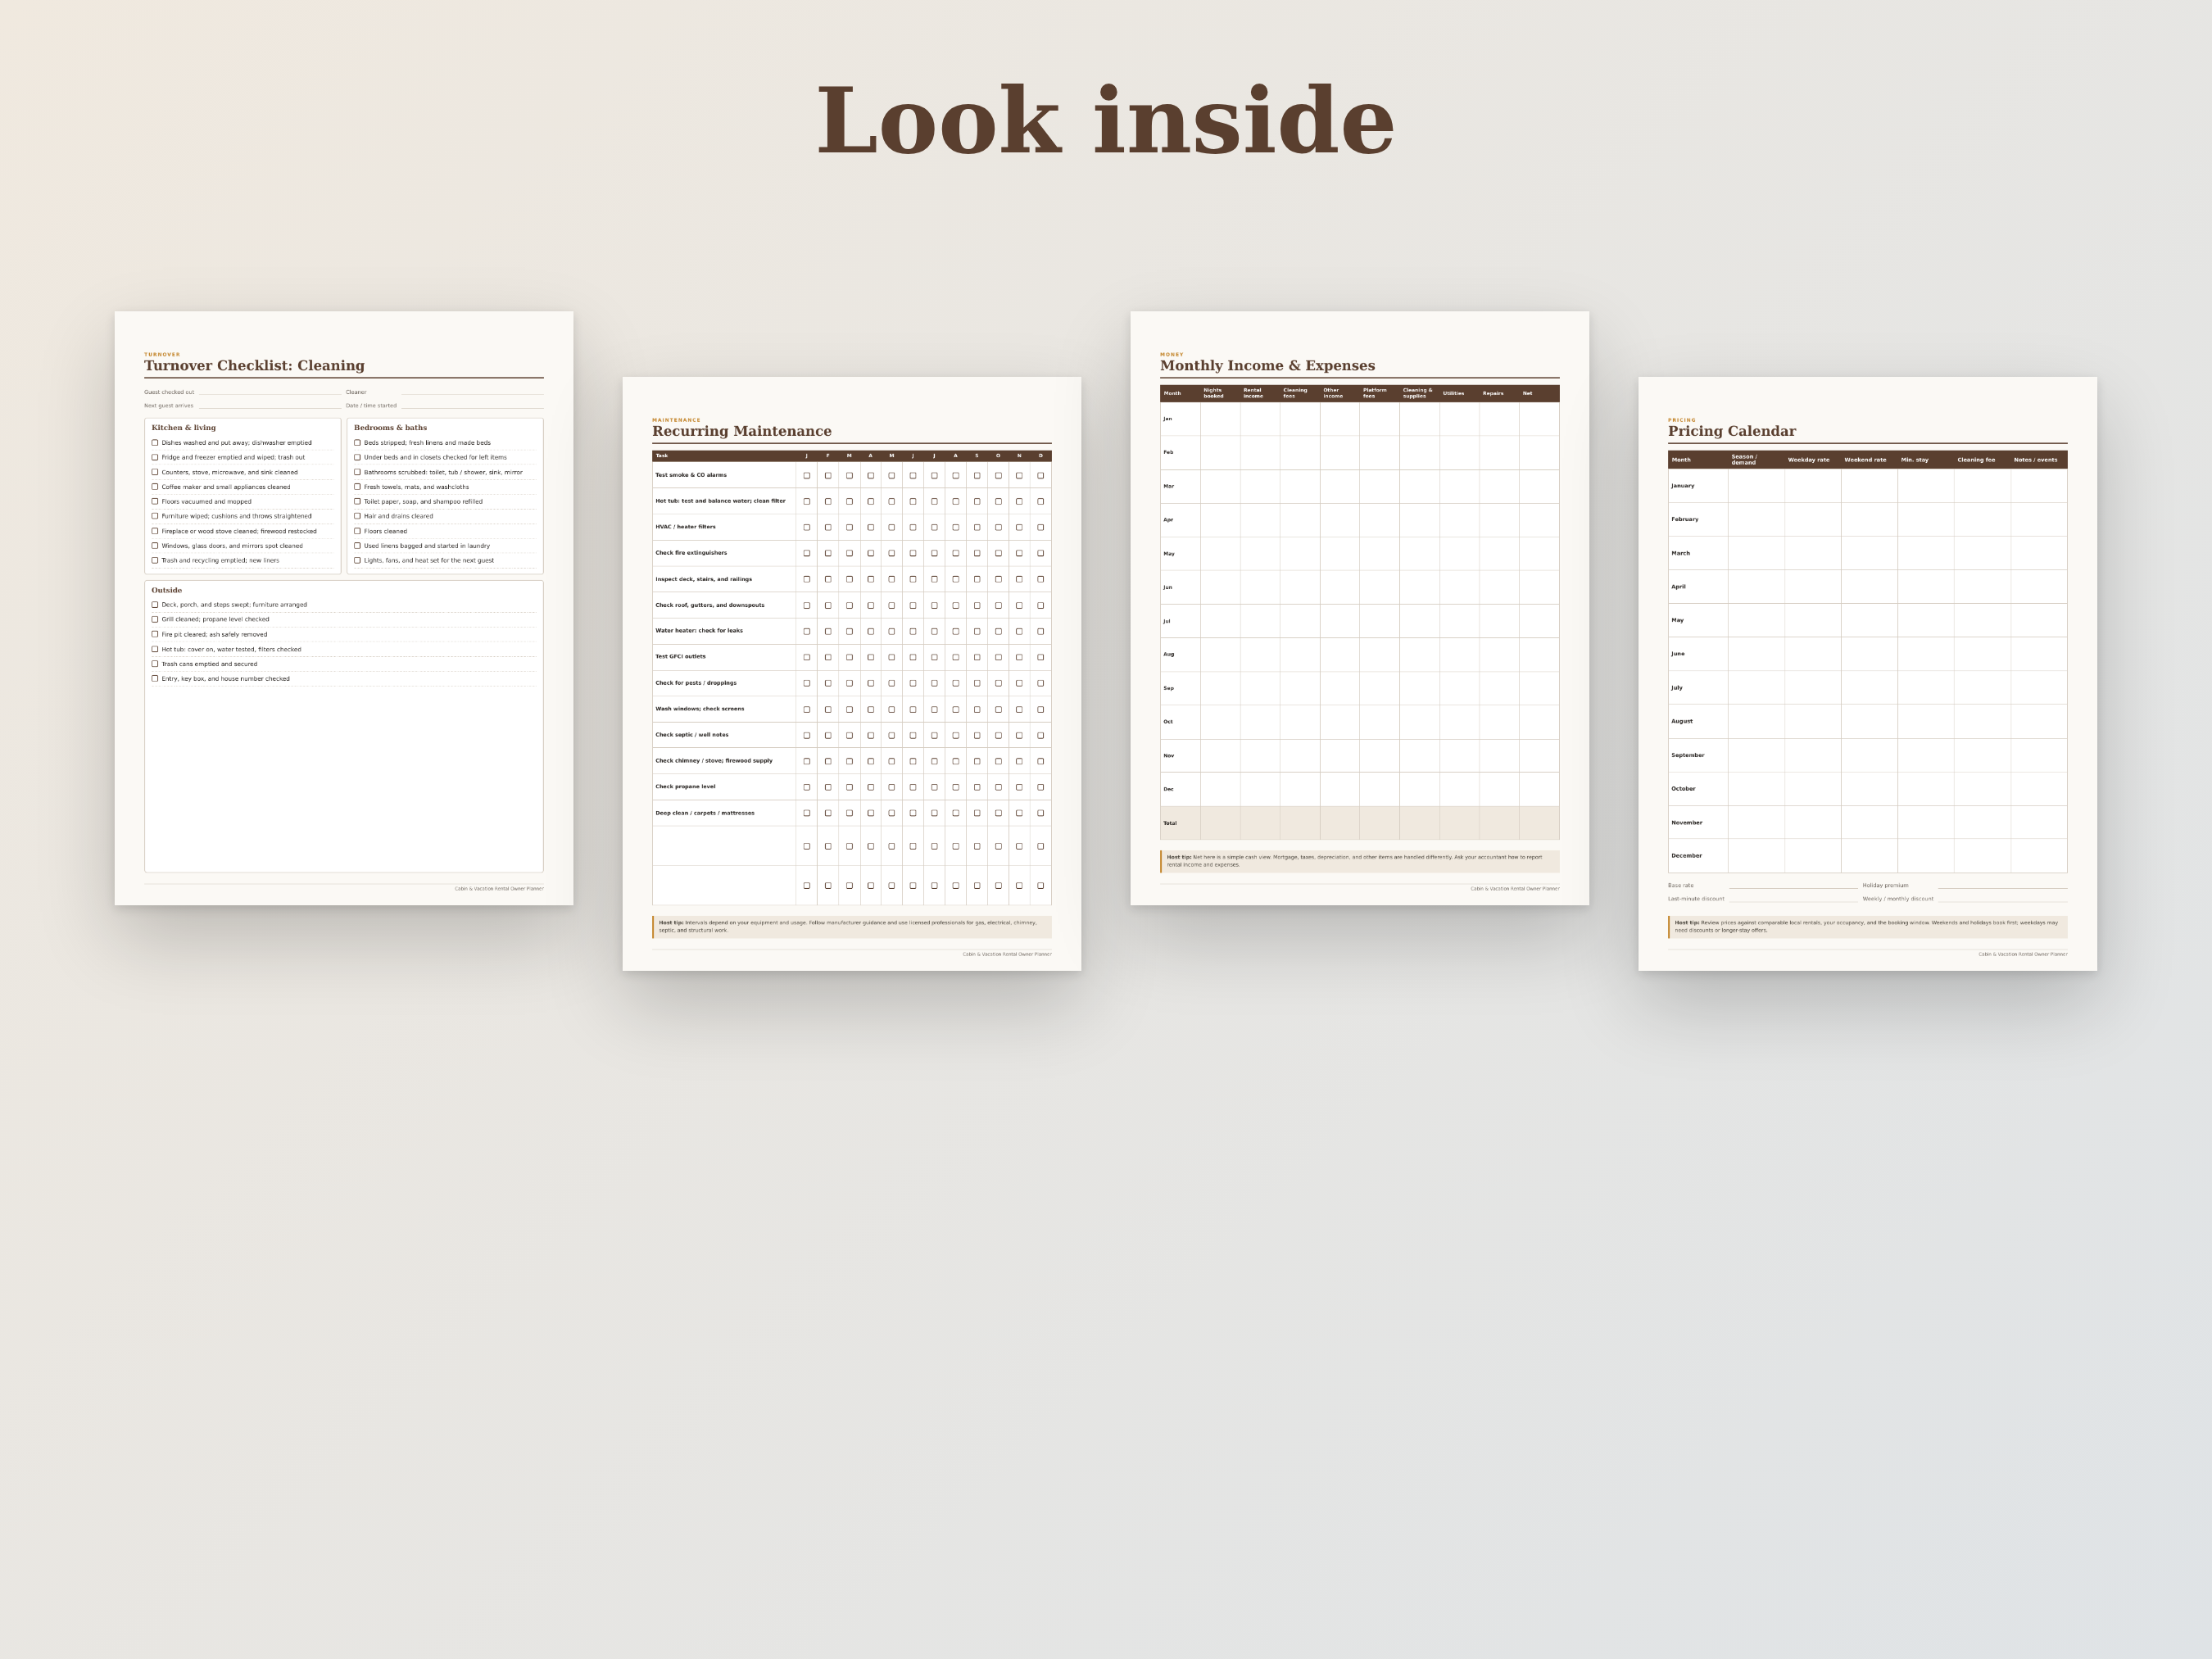2212x1659 pixels.
Task: Click the Recurring Maintenance host tip note
Action: tap(852, 927)
